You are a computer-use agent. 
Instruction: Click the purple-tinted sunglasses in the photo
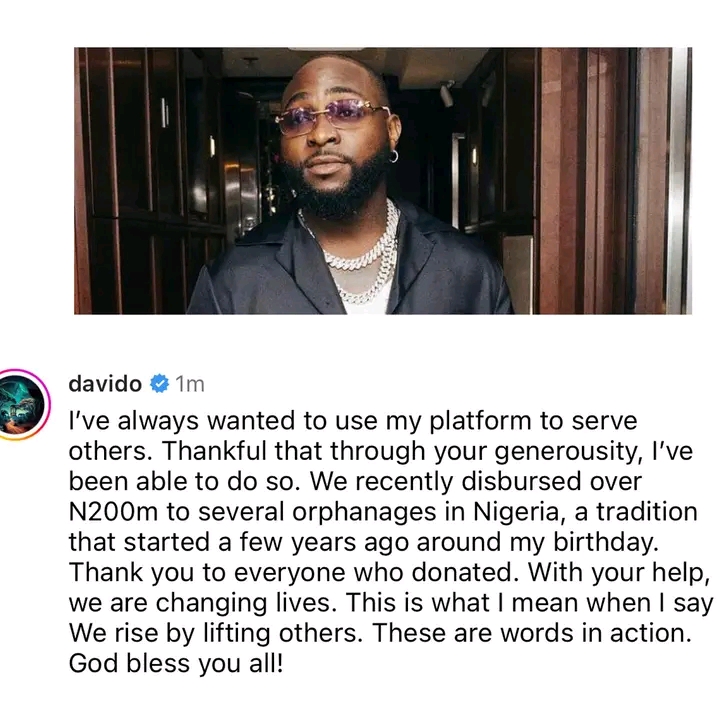coord(332,116)
